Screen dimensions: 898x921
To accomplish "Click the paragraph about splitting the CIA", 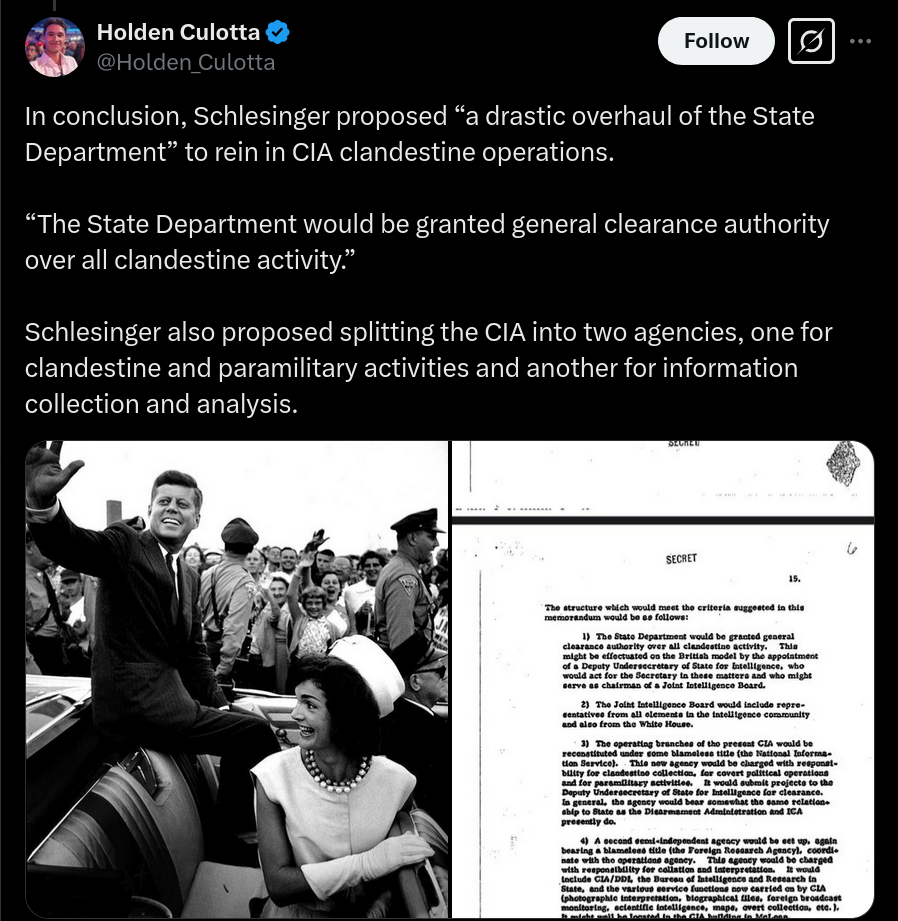I will (x=429, y=368).
